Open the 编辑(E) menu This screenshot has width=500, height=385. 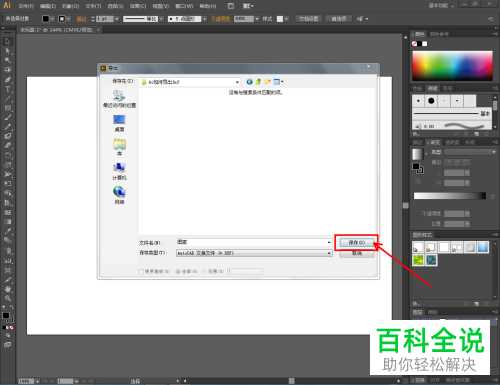click(x=48, y=6)
